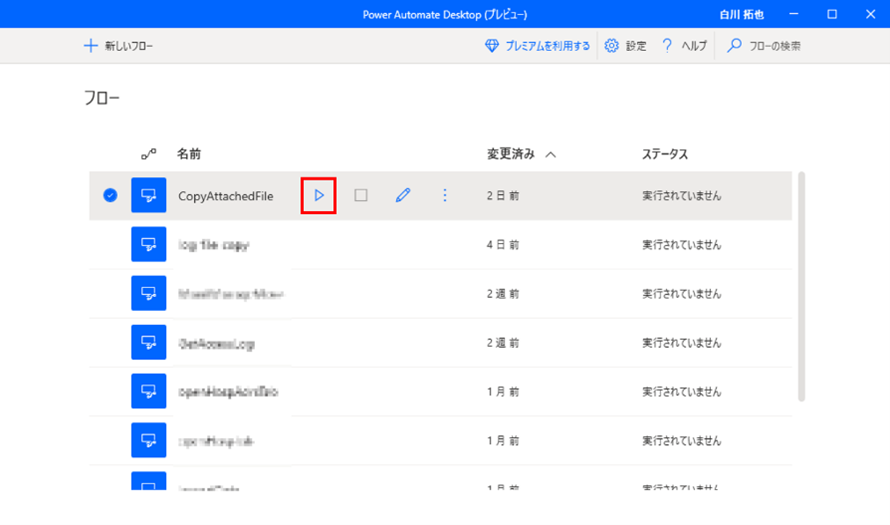Run the CopyAttachedFile flow
The width and height of the screenshot is (890, 525).
click(x=318, y=195)
